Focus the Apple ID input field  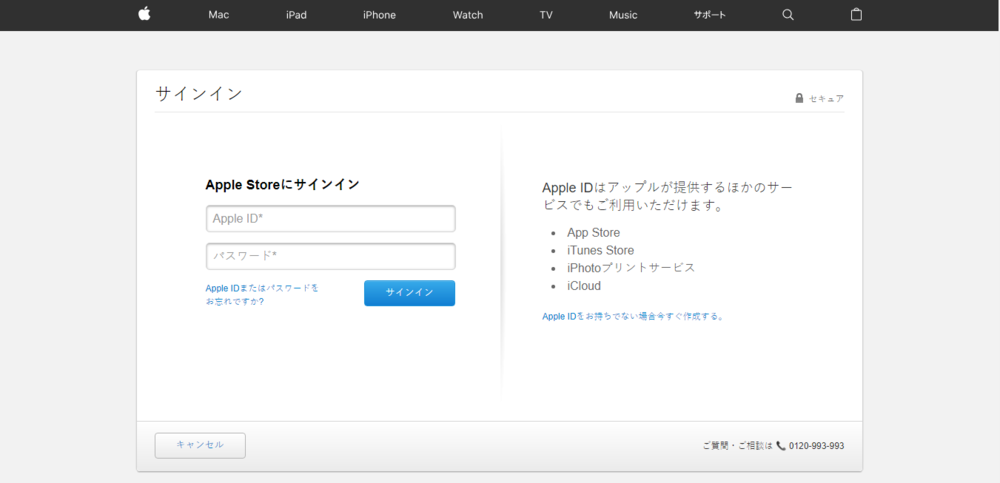(330, 219)
